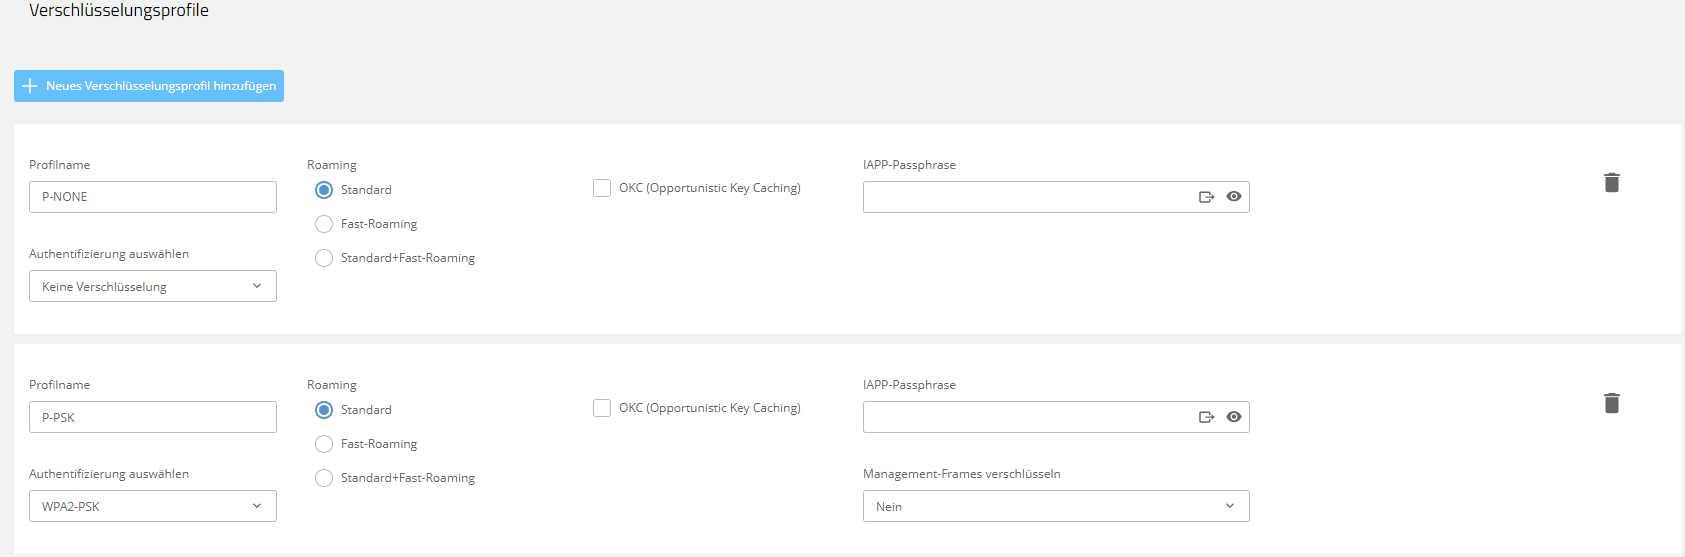1685x557 pixels.
Task: Click generate passphrase icon in P-NONE profile
Action: pos(1206,197)
